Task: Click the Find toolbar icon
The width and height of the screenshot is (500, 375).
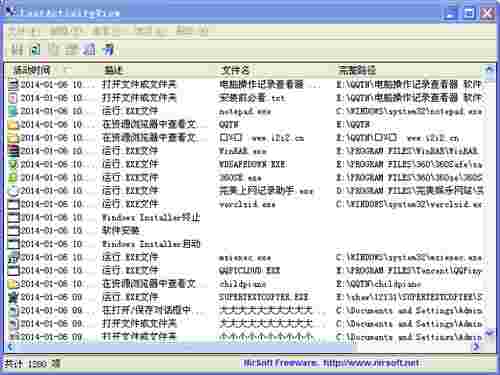Action: tap(89, 50)
